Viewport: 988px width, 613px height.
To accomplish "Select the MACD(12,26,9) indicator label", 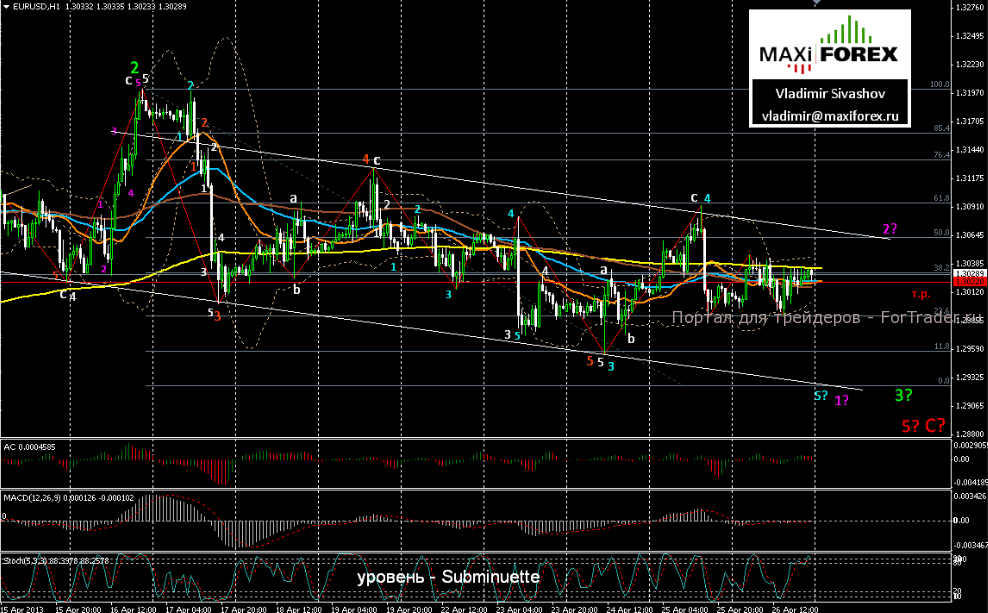I will point(69,498).
